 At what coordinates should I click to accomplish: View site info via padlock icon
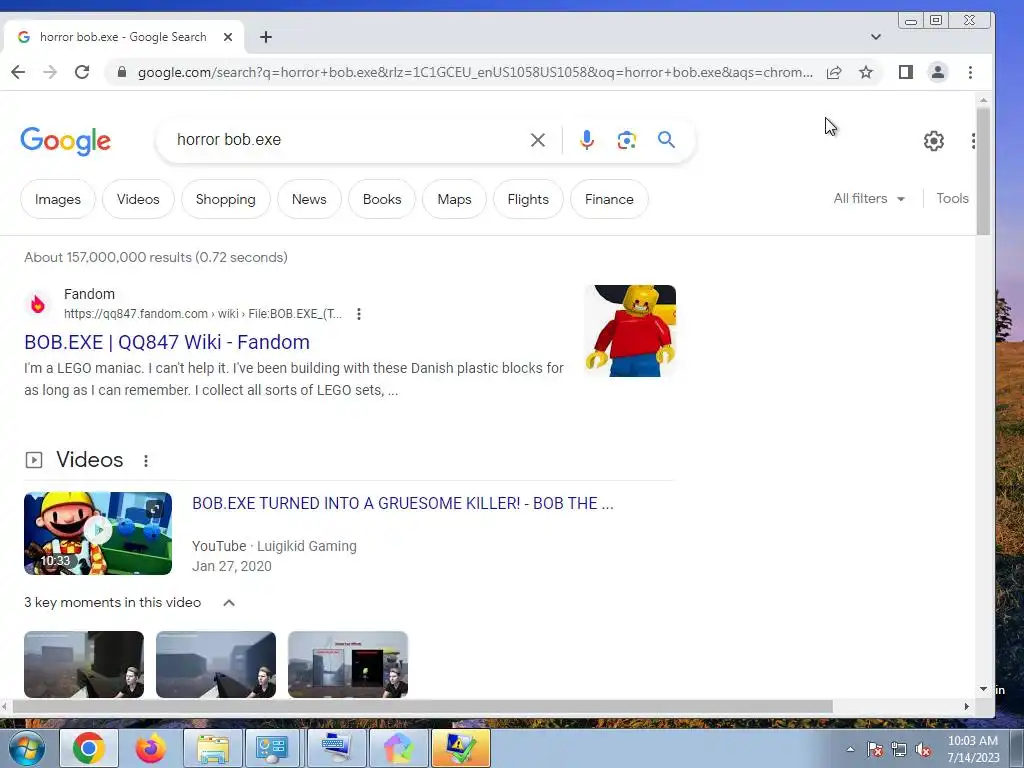121,72
